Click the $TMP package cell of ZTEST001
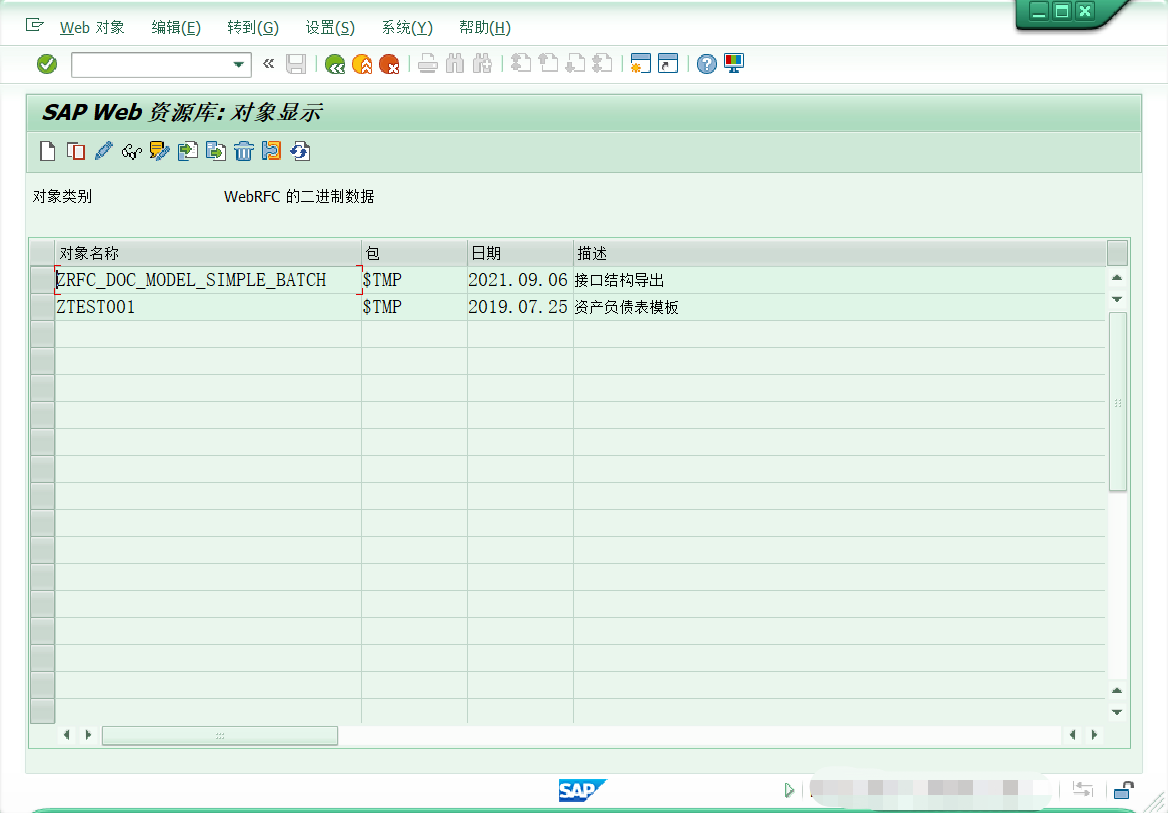1168x813 pixels. (414, 307)
